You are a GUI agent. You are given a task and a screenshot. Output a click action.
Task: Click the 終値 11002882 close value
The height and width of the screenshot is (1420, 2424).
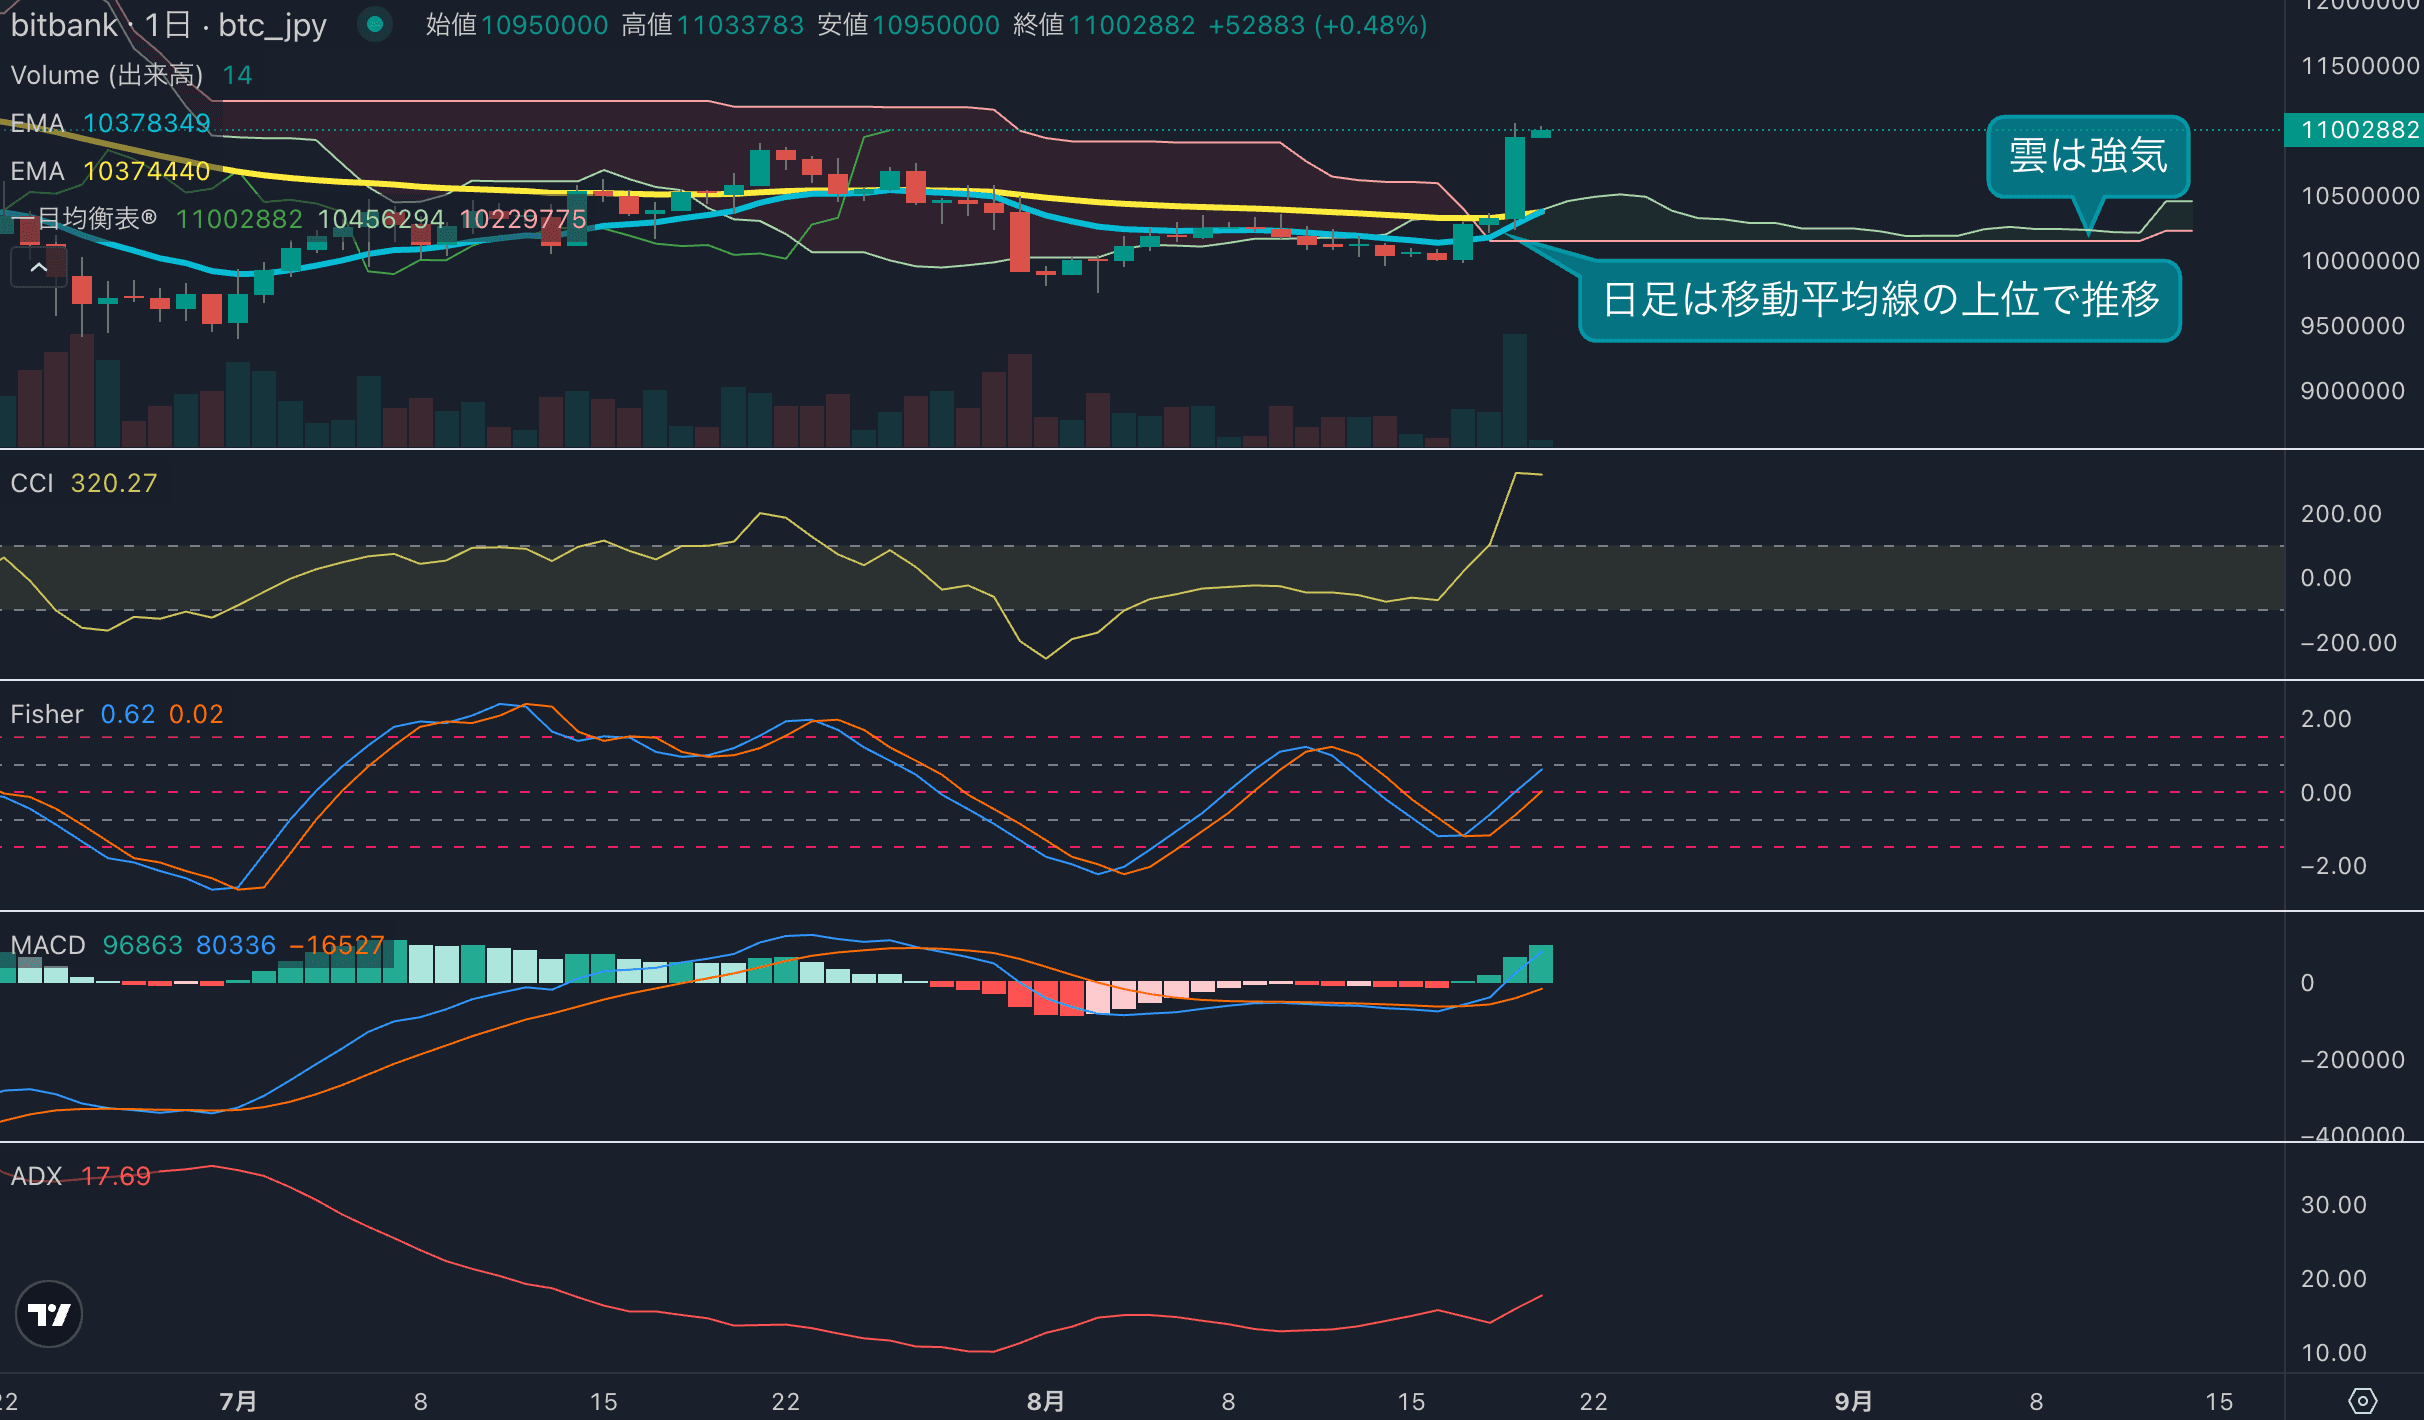[1104, 25]
